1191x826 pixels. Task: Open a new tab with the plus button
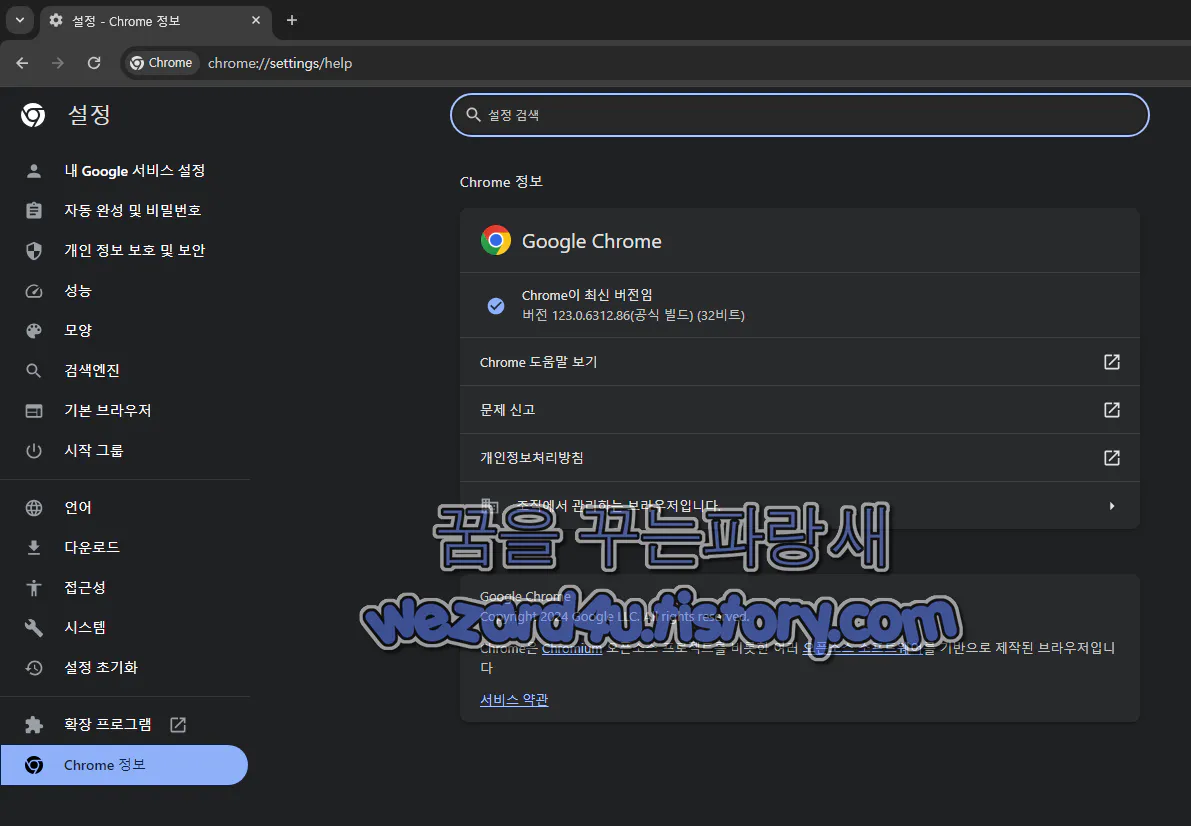click(292, 21)
